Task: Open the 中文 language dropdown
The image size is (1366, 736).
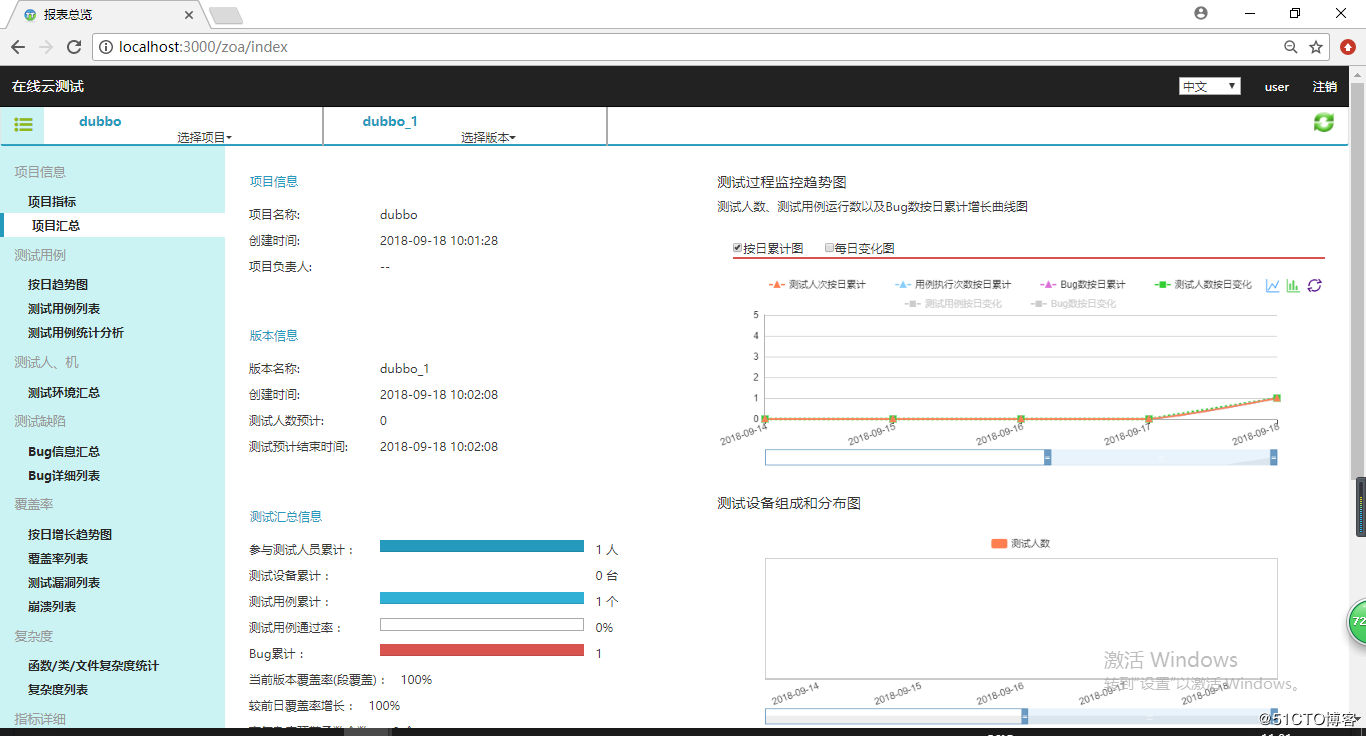Action: point(1210,86)
